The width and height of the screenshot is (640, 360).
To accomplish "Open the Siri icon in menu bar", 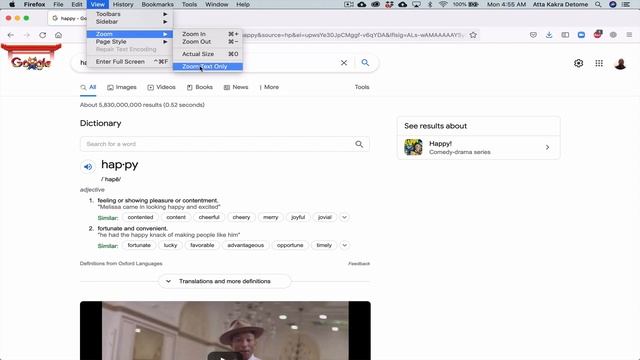I will click(x=613, y=4).
